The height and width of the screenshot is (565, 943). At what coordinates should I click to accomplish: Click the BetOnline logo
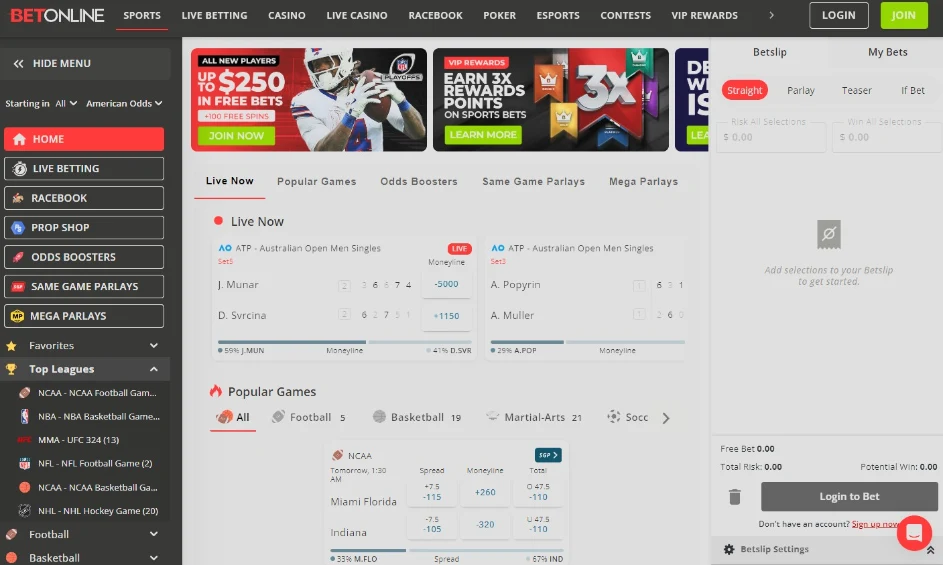click(x=57, y=15)
